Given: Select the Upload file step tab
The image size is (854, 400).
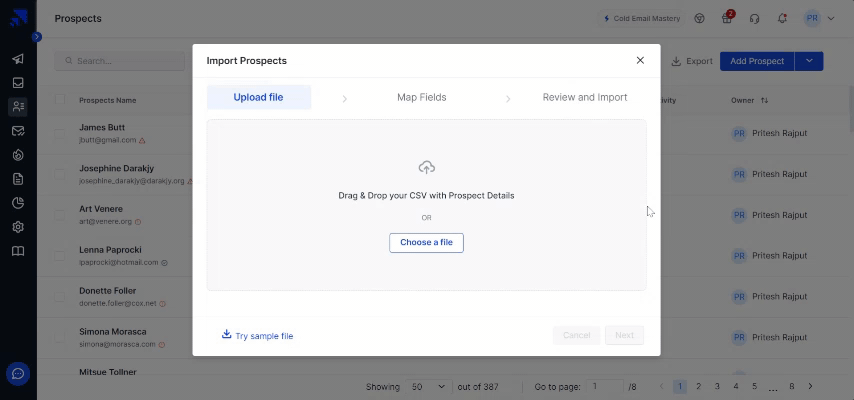Looking at the screenshot, I should tap(258, 97).
